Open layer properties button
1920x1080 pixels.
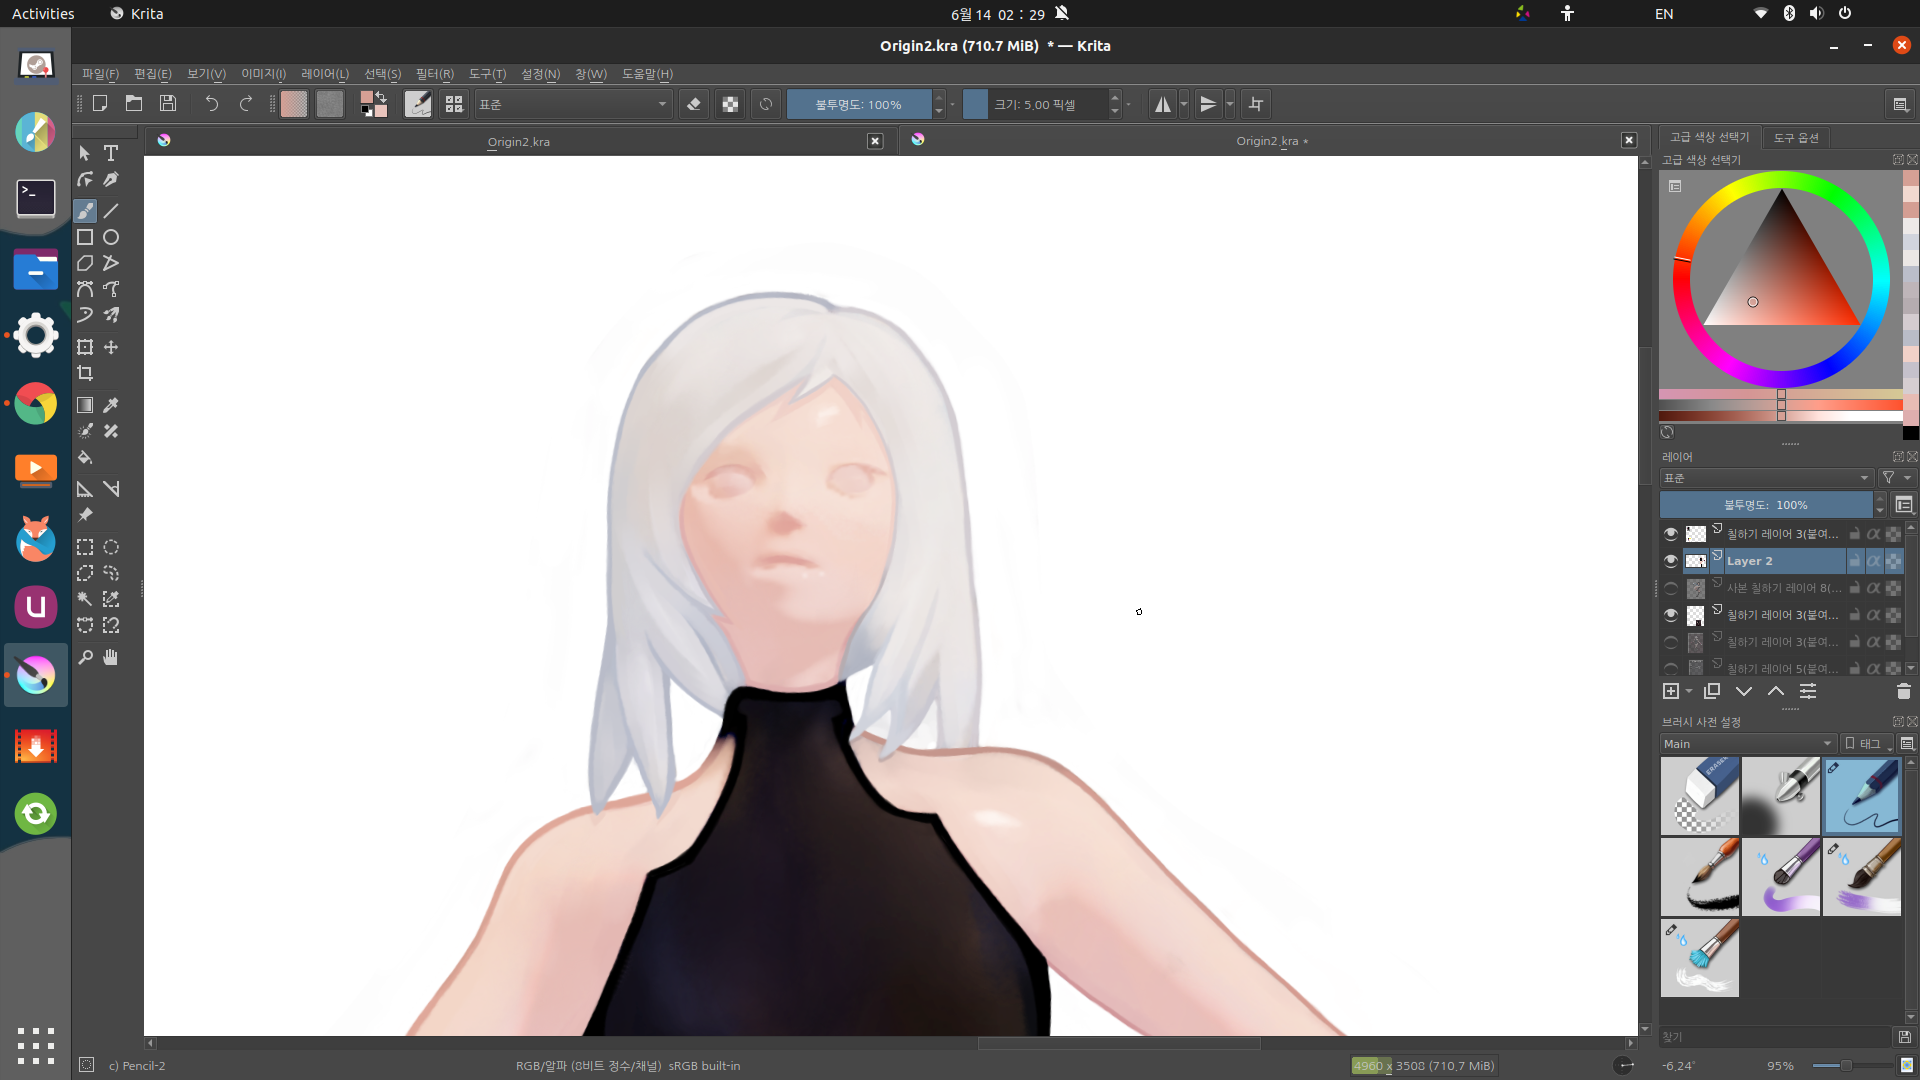1808,691
